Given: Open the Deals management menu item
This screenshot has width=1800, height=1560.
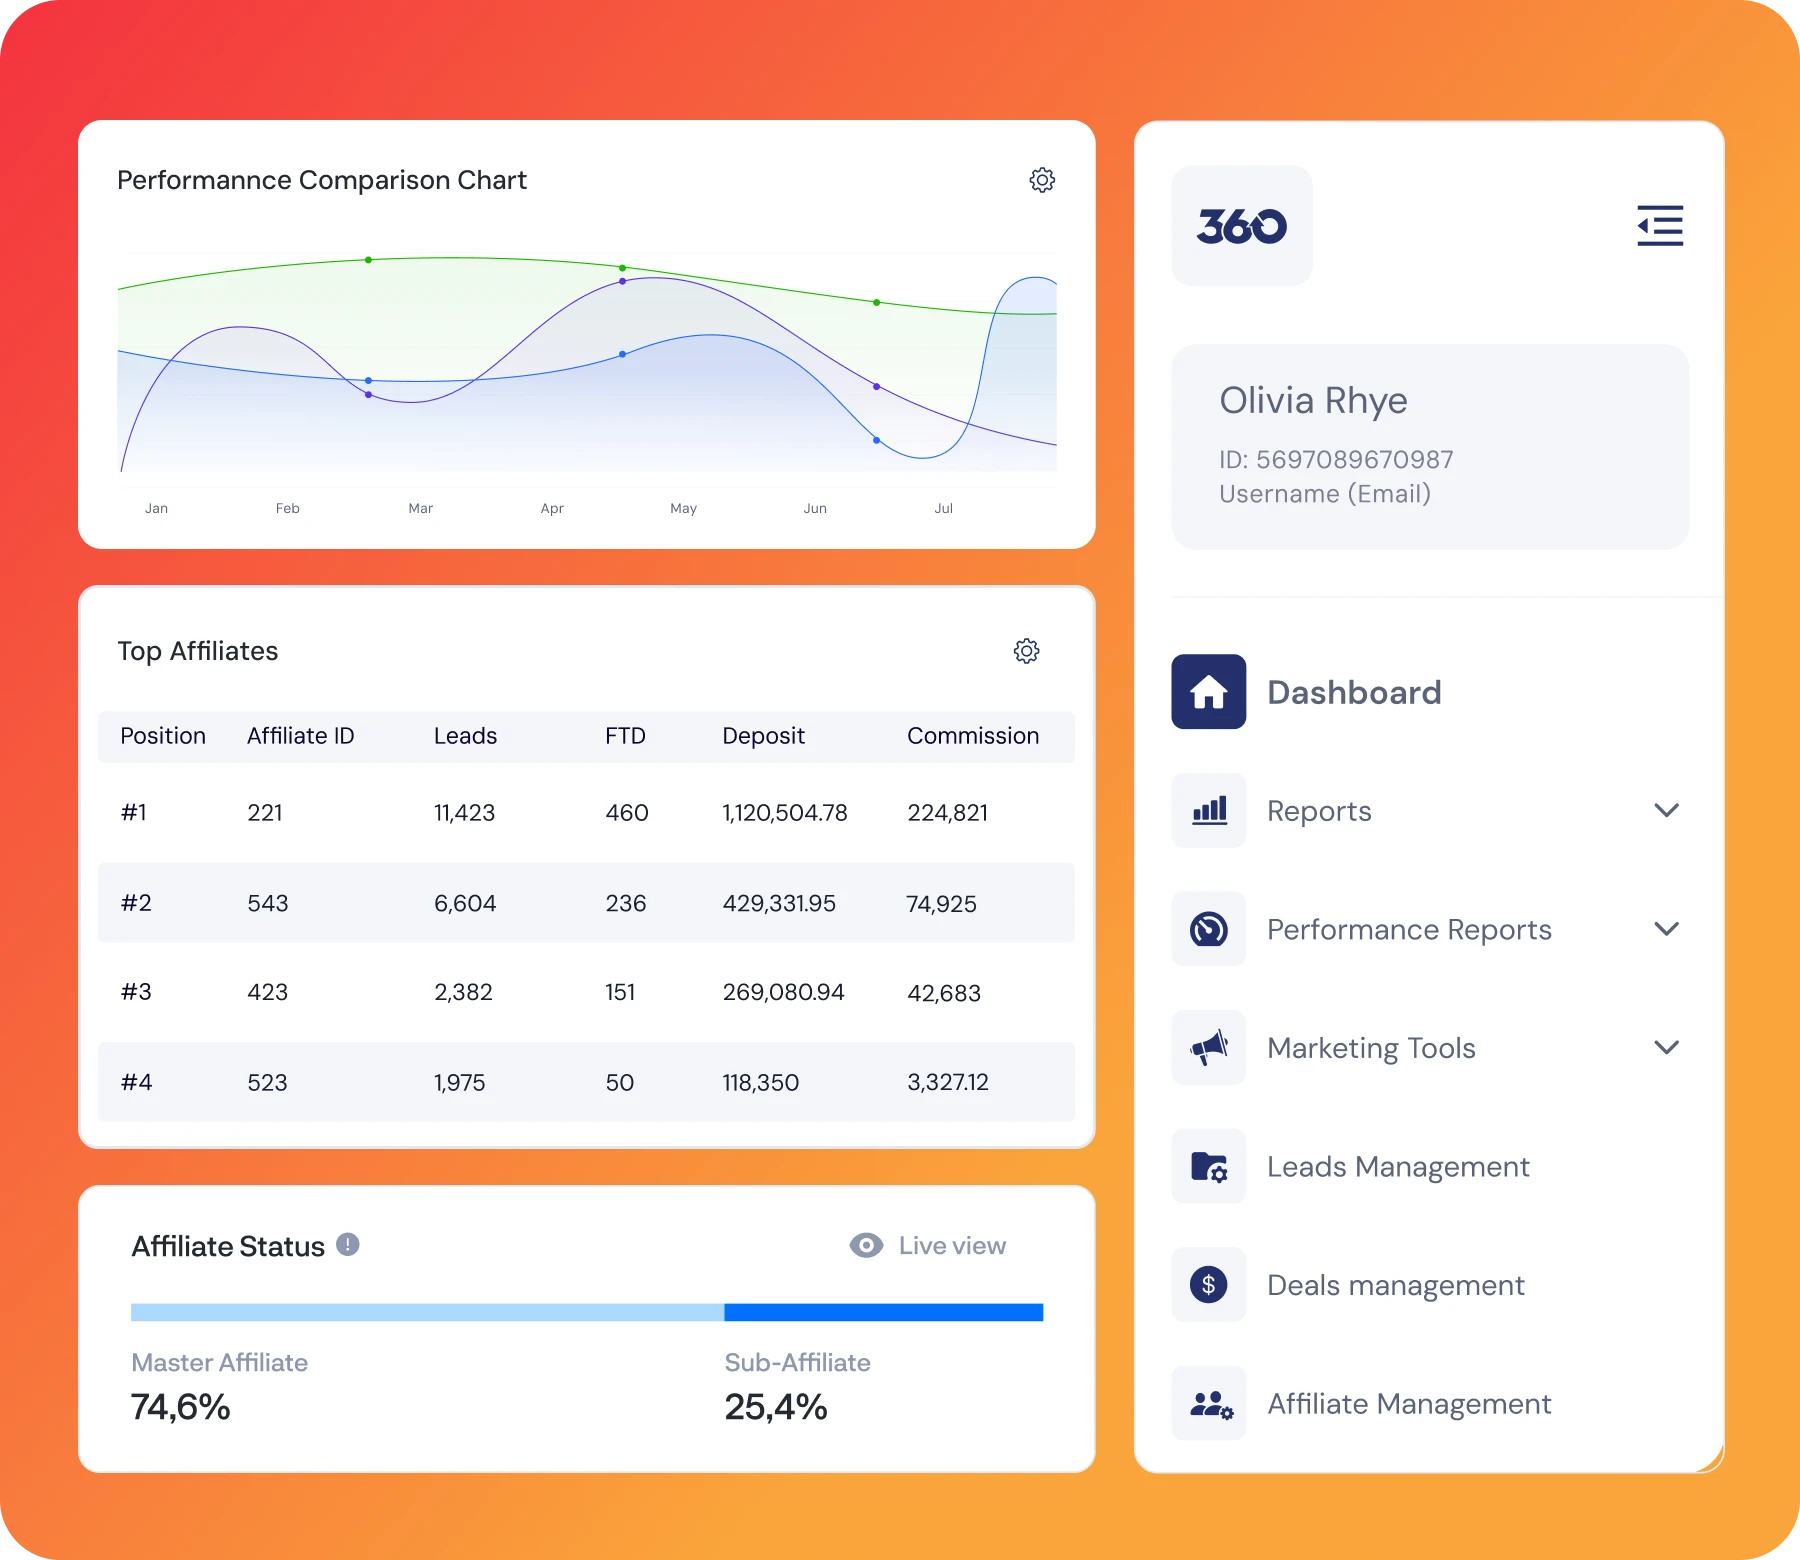Looking at the screenshot, I should (x=1395, y=1284).
